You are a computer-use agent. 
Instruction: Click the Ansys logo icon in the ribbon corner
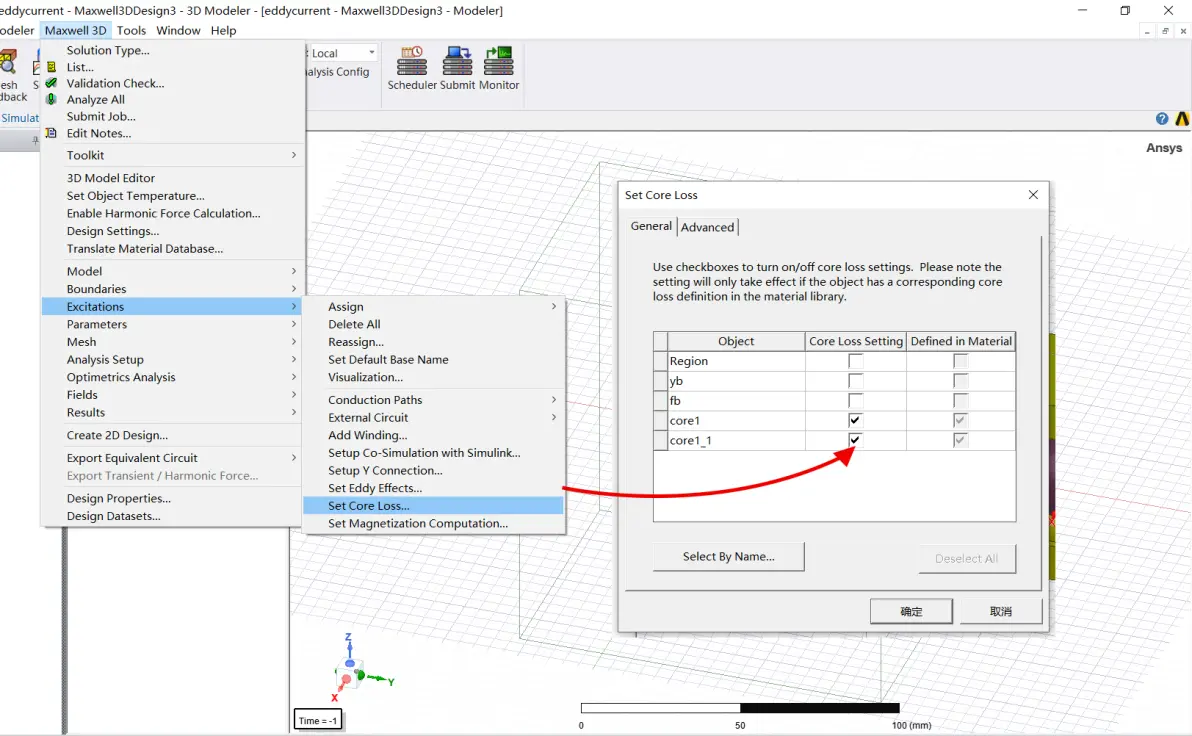(1183, 119)
